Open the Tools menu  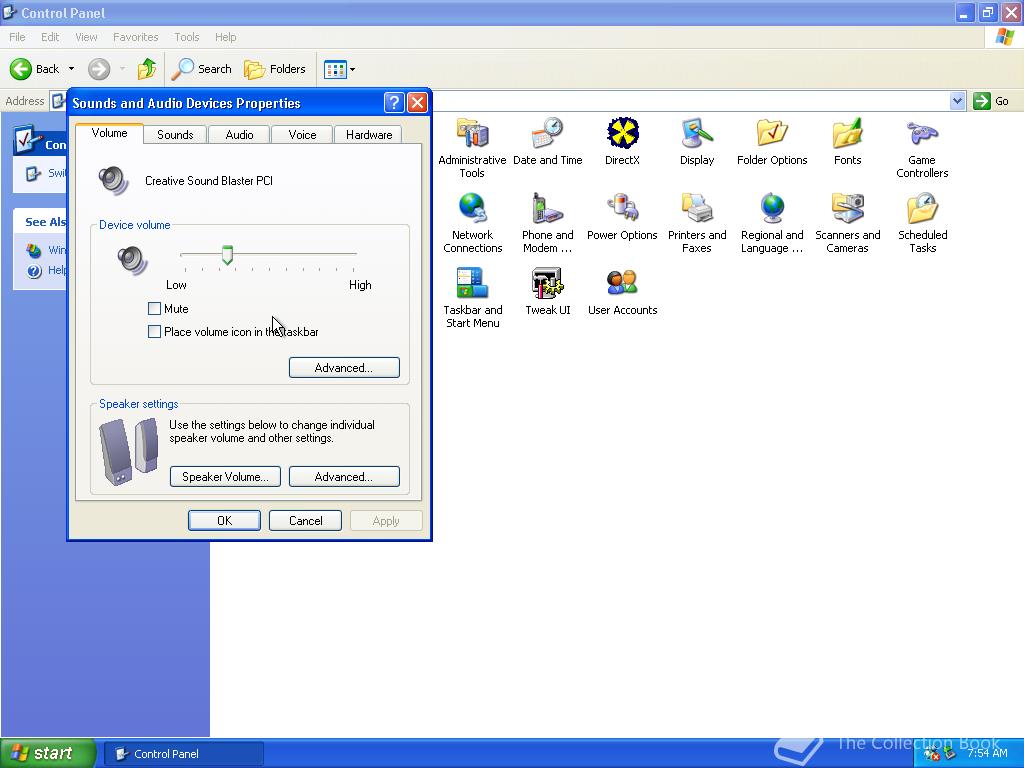coord(187,37)
